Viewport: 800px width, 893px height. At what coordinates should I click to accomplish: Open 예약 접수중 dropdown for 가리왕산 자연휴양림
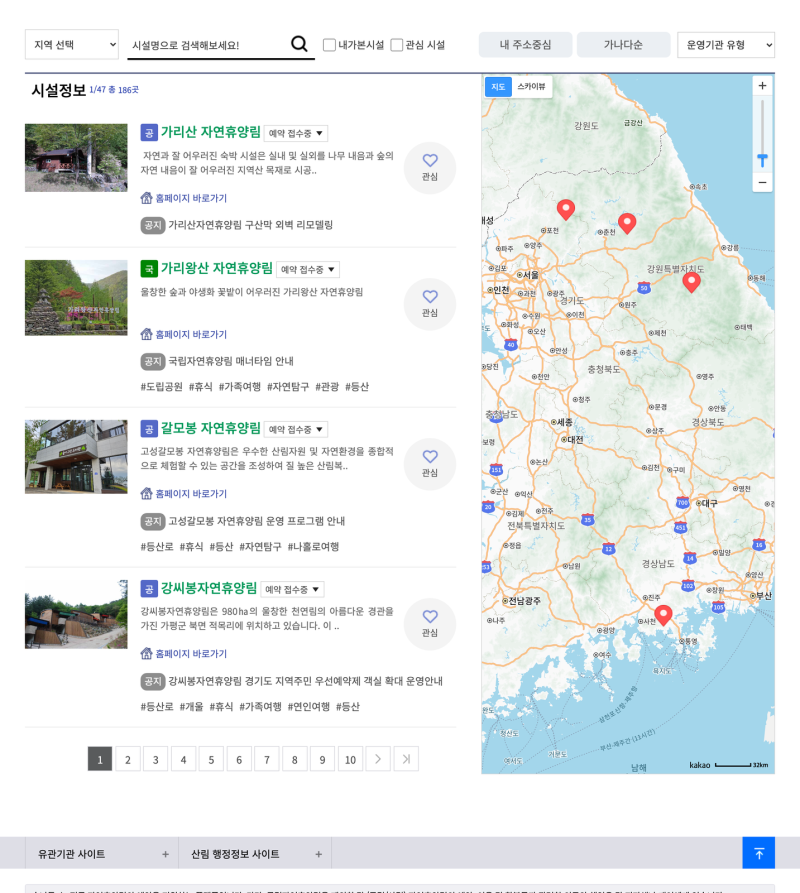click(308, 269)
